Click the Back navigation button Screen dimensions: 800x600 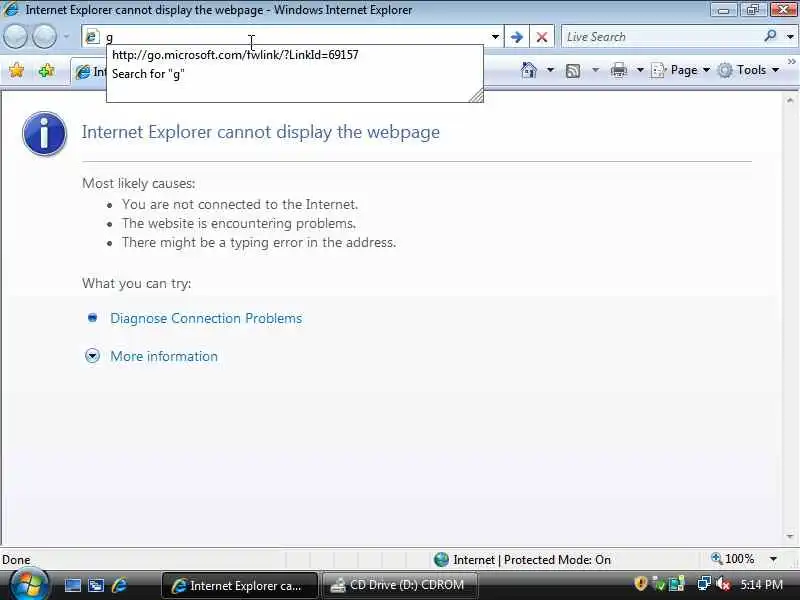pyautogui.click(x=15, y=37)
